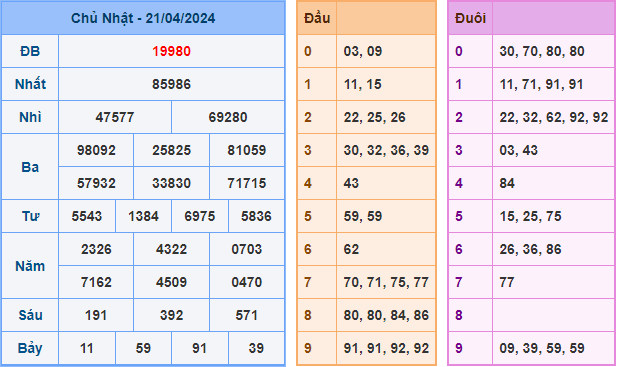Viewport: 617px width, 367px height.
Task: Select Đuôi values '15, 25, 75'
Action: point(530,216)
